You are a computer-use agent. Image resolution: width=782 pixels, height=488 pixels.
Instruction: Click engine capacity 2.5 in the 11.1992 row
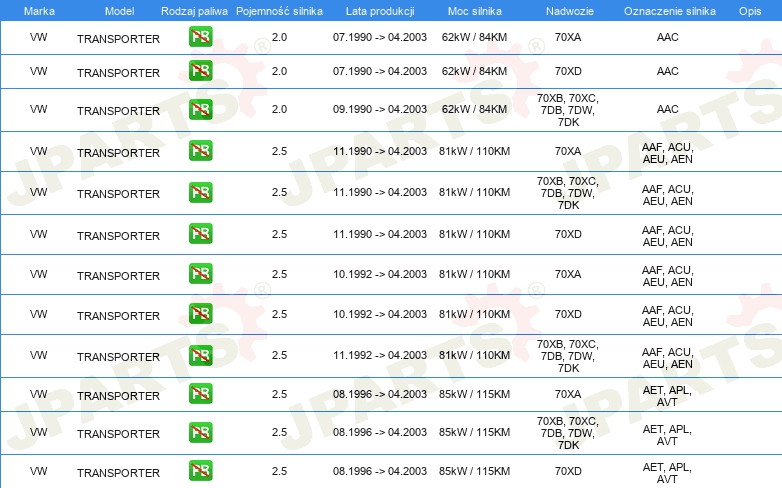(x=279, y=355)
